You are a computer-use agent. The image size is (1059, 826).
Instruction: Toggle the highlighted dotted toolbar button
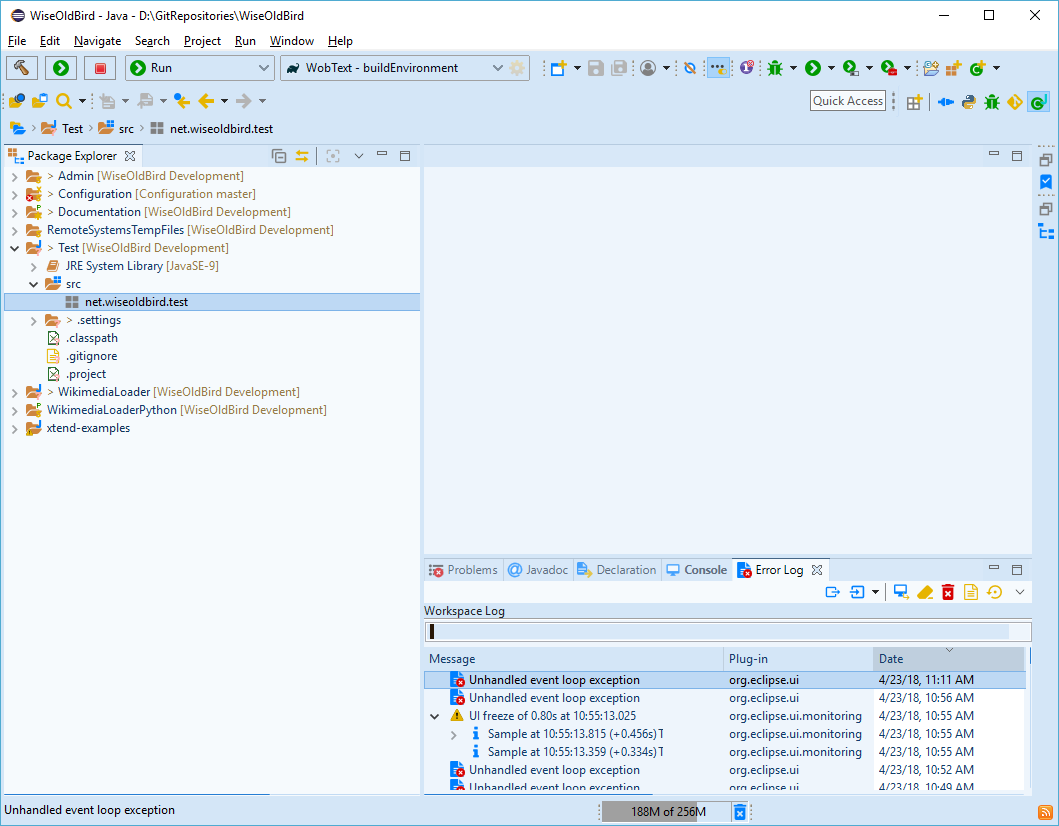(x=718, y=68)
